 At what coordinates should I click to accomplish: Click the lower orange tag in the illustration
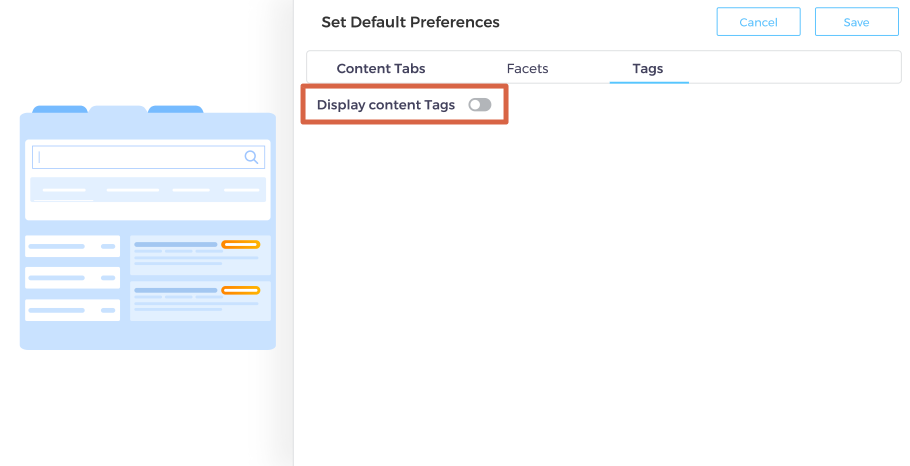(x=240, y=290)
